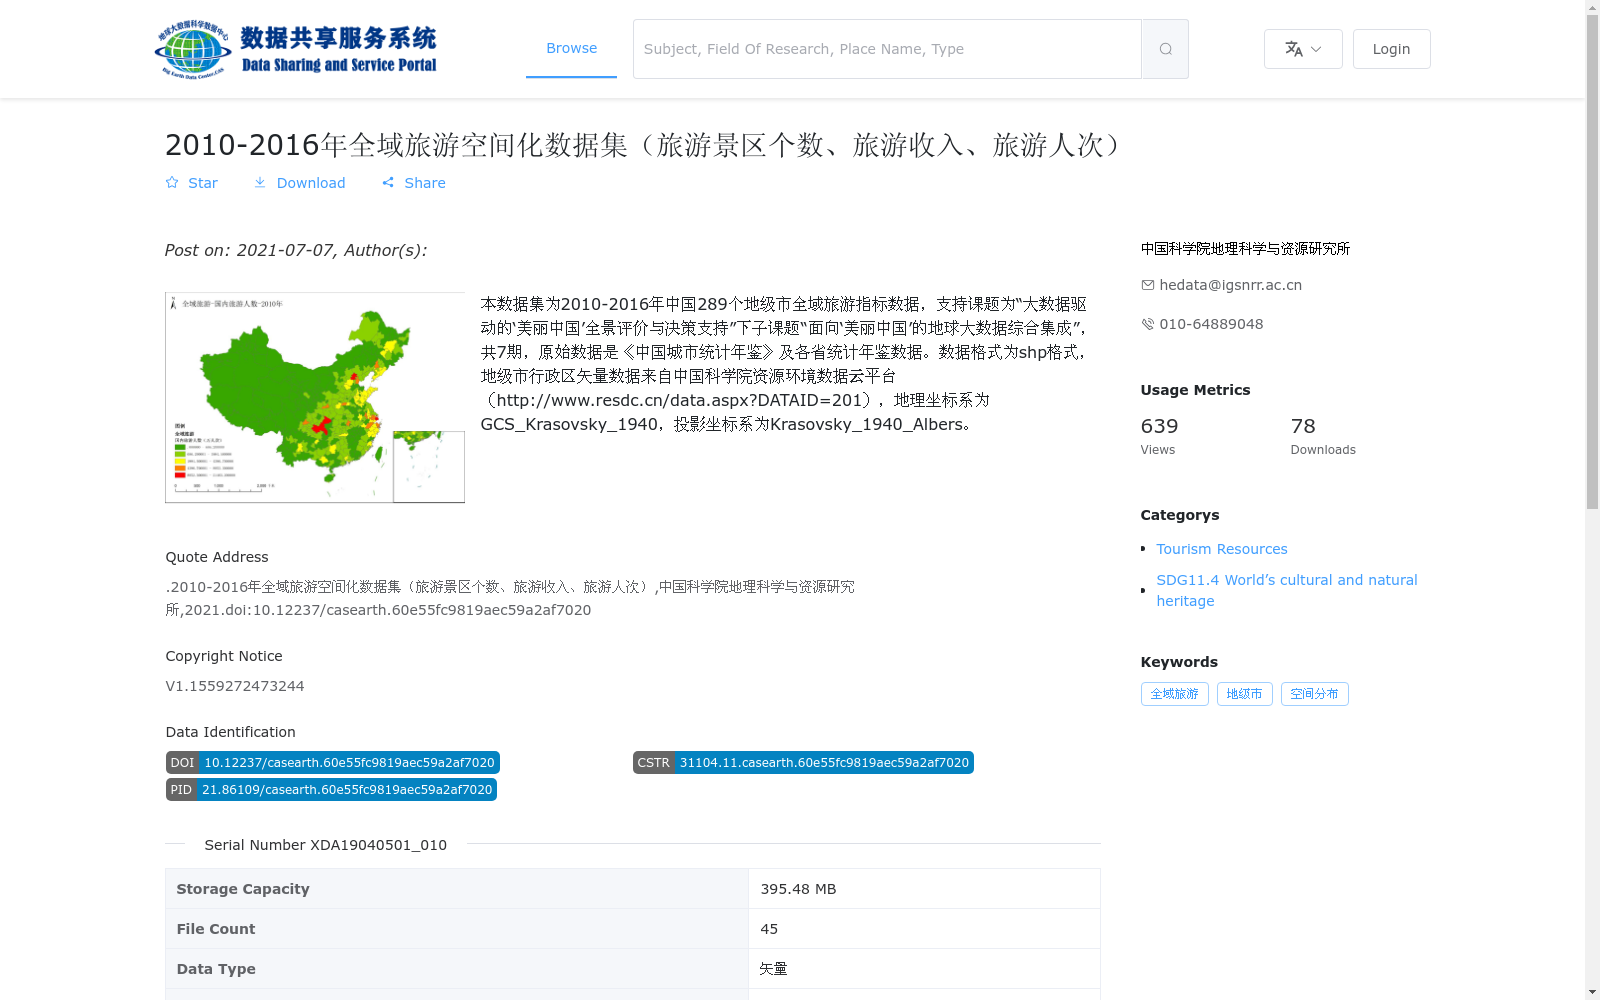Image resolution: width=1600 pixels, height=1000 pixels.
Task: Click the Share icon
Action: [388, 183]
